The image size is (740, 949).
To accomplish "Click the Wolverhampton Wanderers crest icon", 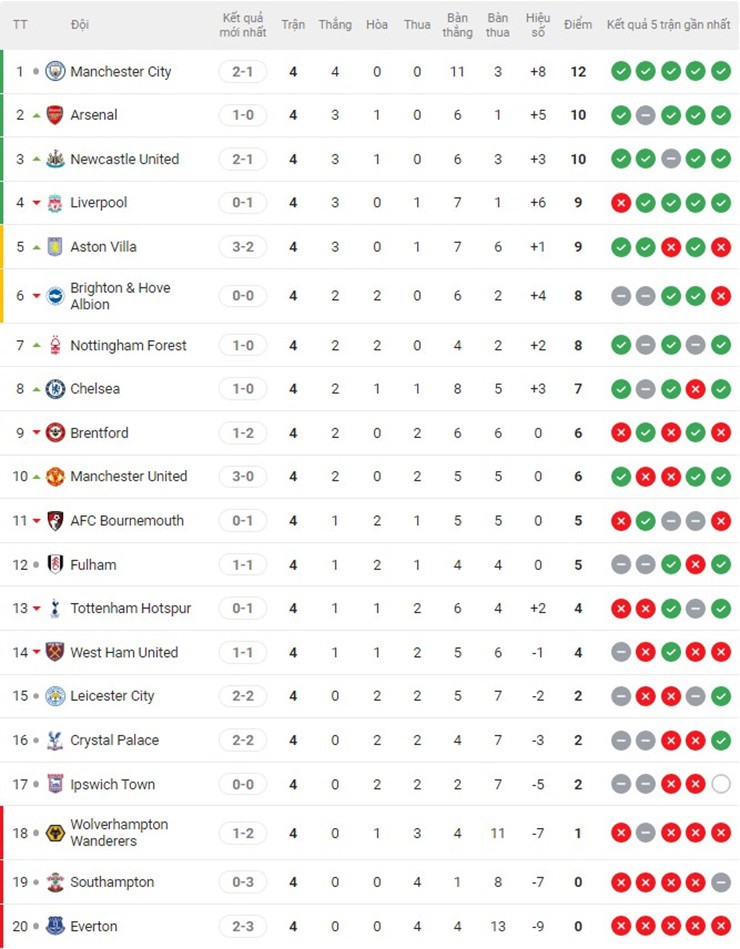I will tap(55, 833).
